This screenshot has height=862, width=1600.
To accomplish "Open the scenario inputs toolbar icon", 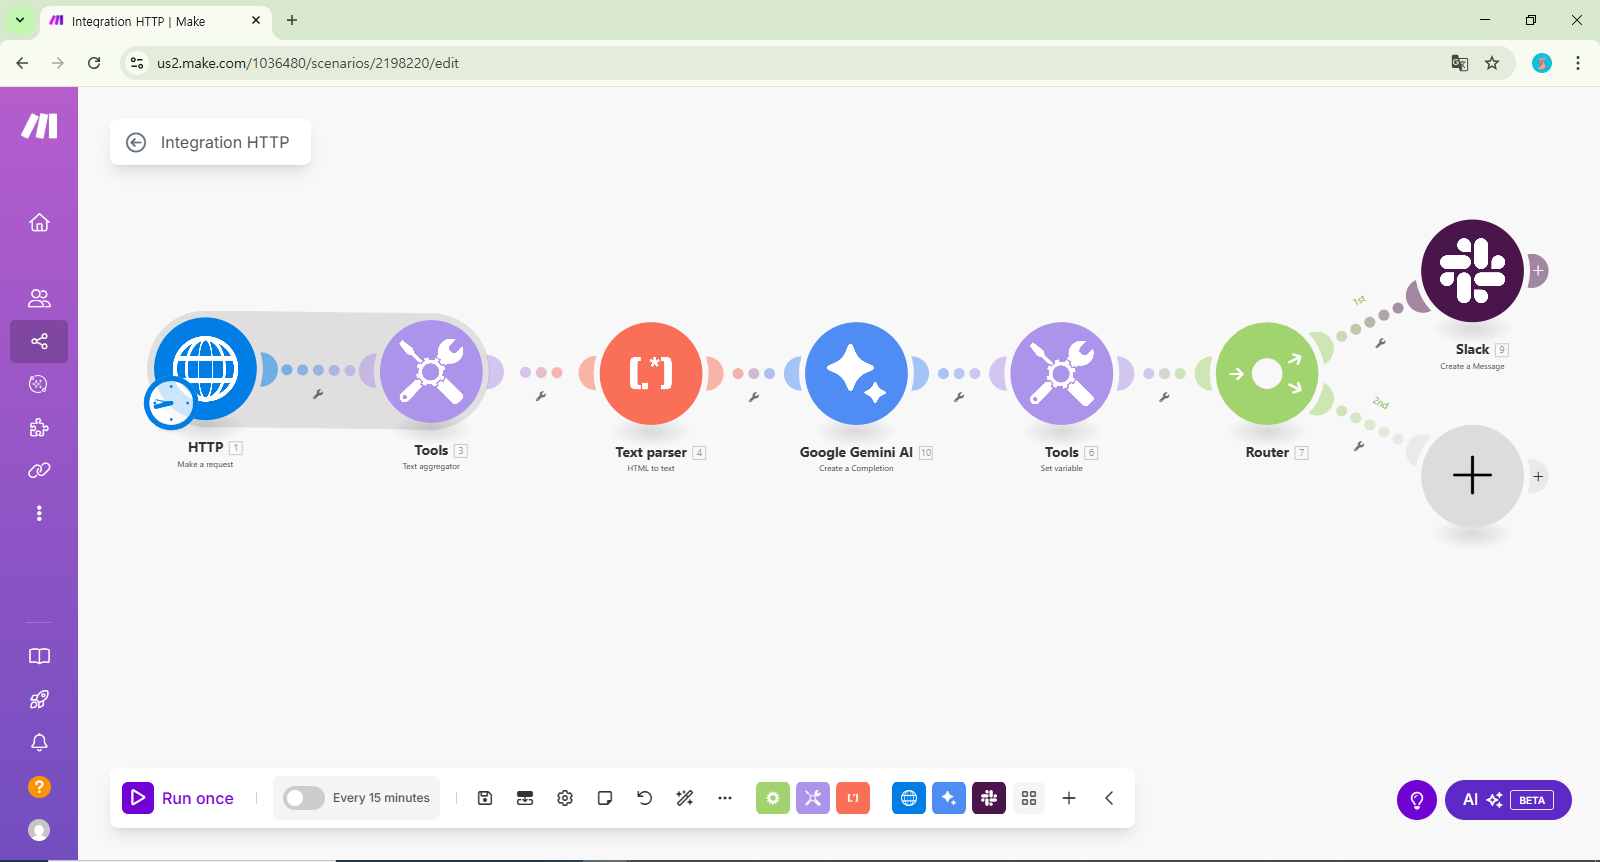I will tap(525, 798).
